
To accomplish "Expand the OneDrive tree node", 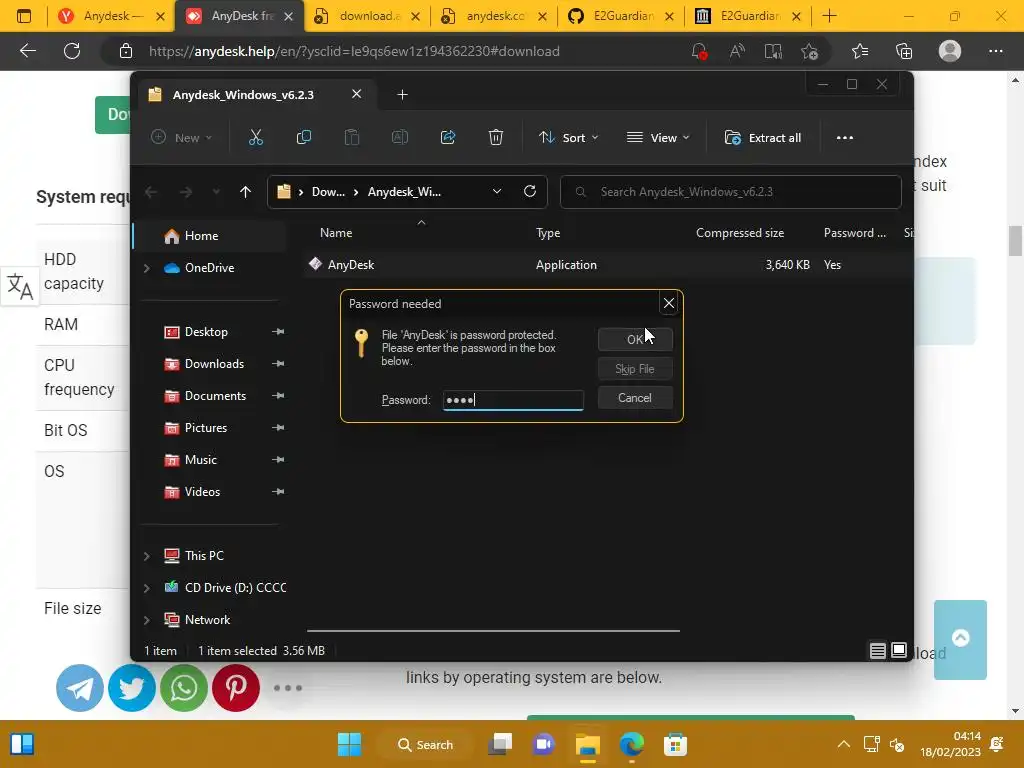I will tap(147, 268).
